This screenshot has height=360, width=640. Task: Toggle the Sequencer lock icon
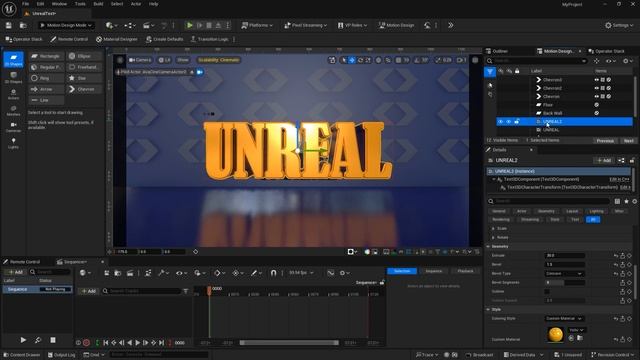tap(382, 282)
